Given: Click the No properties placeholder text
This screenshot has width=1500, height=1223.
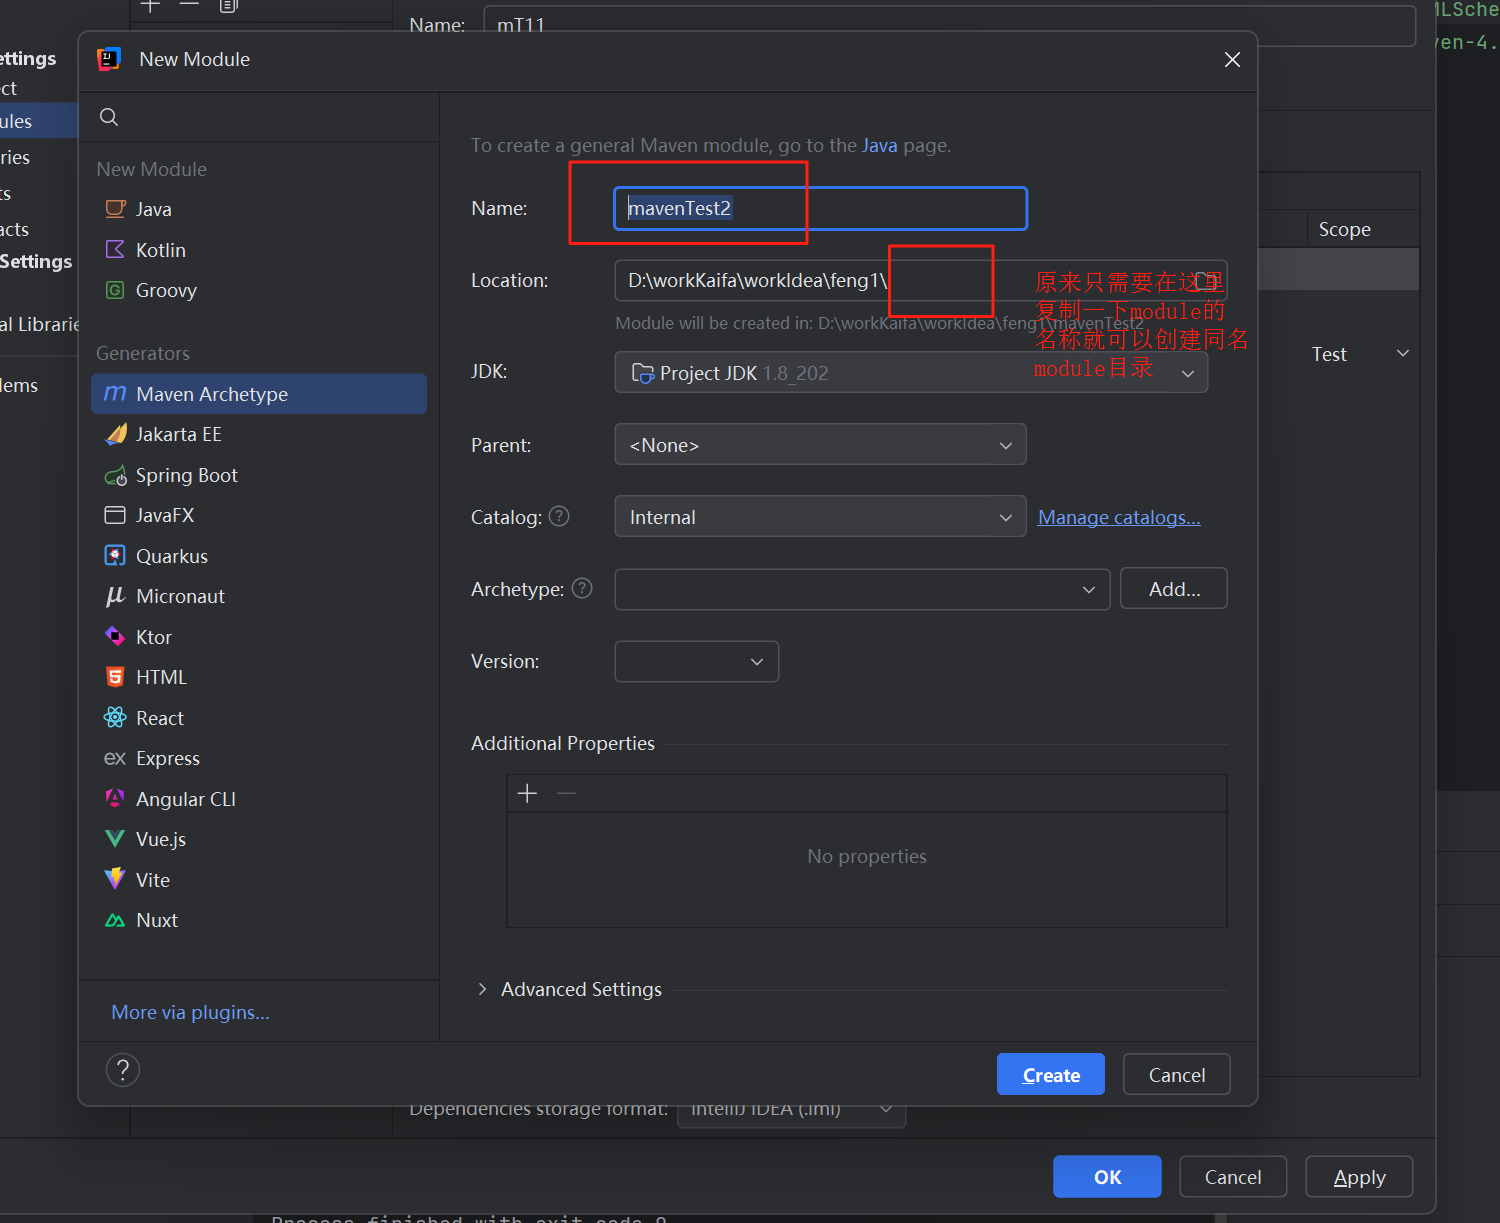Looking at the screenshot, I should (x=867, y=856).
